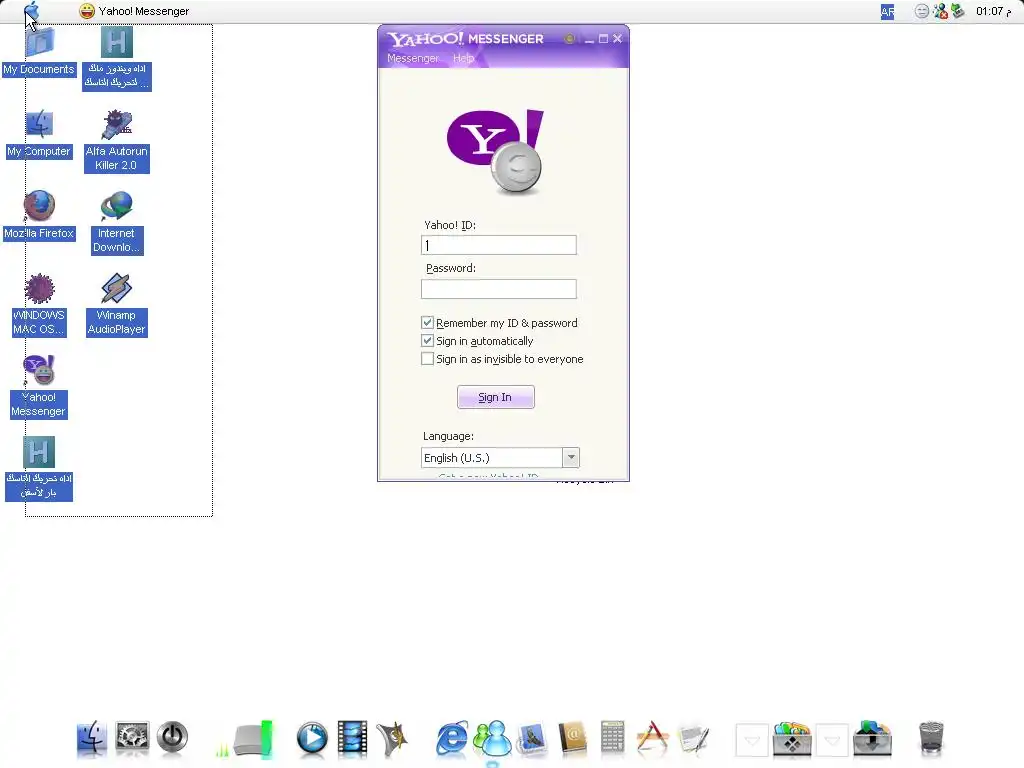Click the clock showing 01:07
Image resolution: width=1024 pixels, height=768 pixels.
(993, 11)
